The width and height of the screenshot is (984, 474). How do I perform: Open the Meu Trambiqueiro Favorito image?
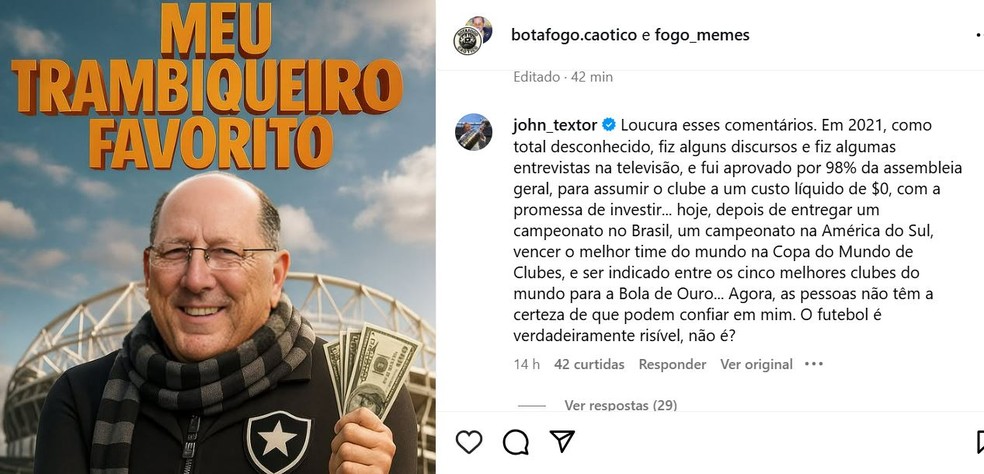pyautogui.click(x=218, y=237)
